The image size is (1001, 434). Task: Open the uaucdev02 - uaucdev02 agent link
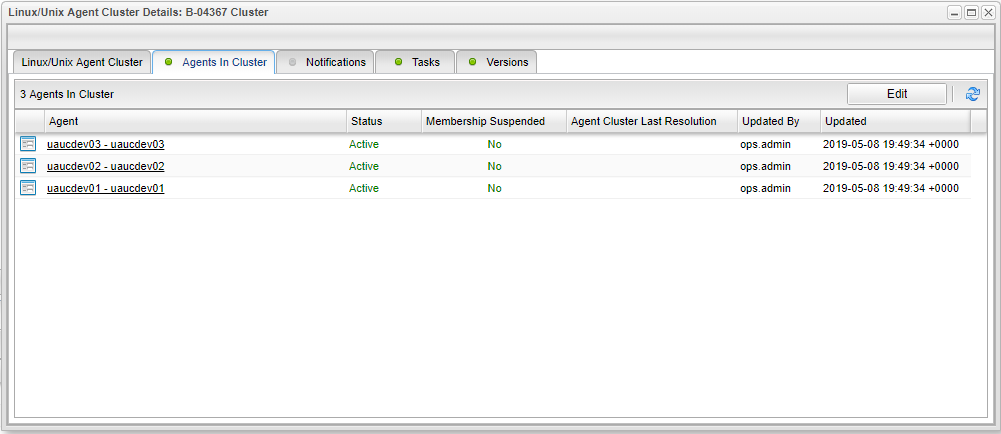pyautogui.click(x=105, y=166)
